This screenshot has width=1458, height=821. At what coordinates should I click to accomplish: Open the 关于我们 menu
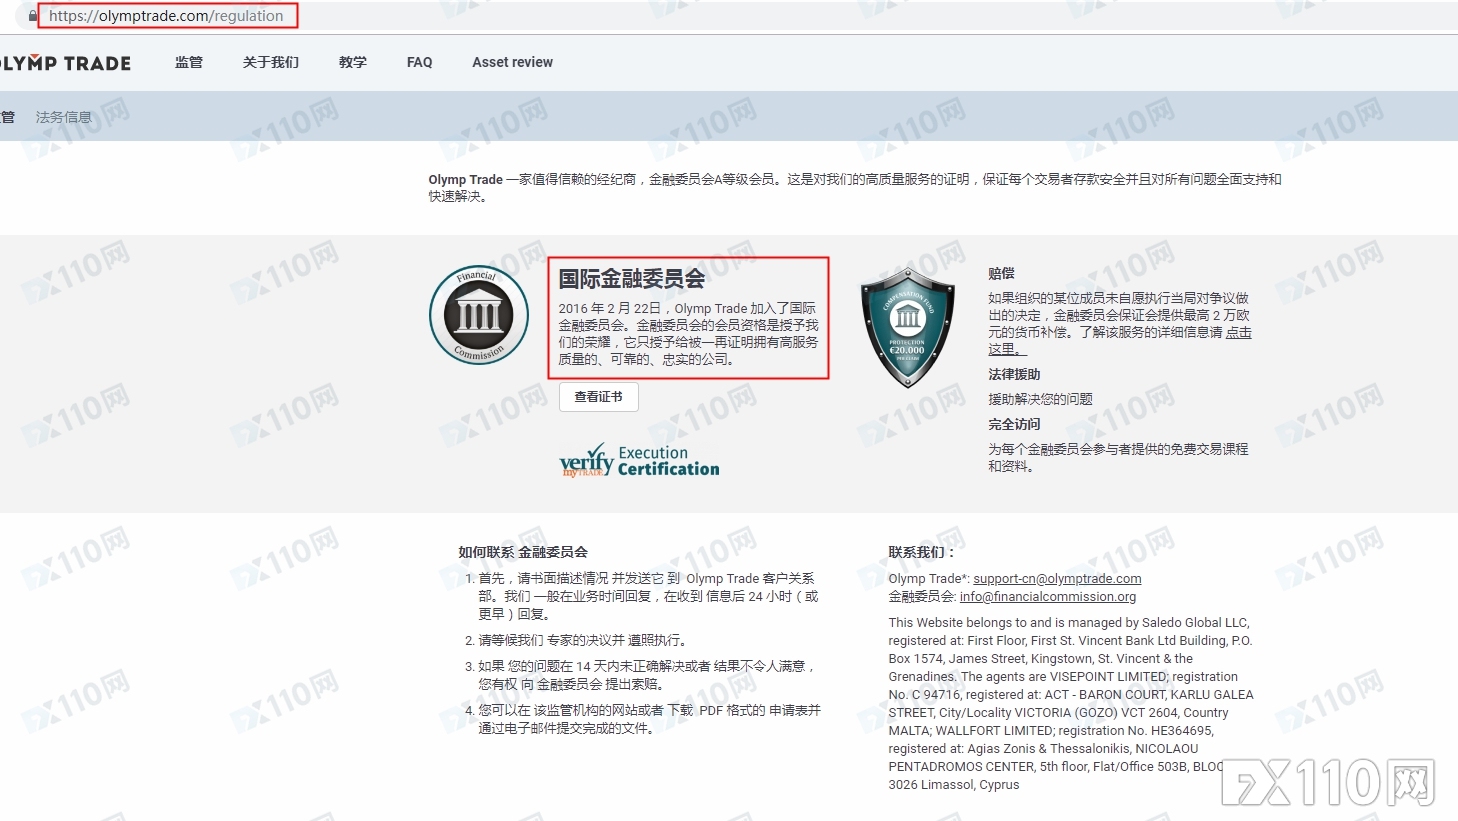point(270,62)
